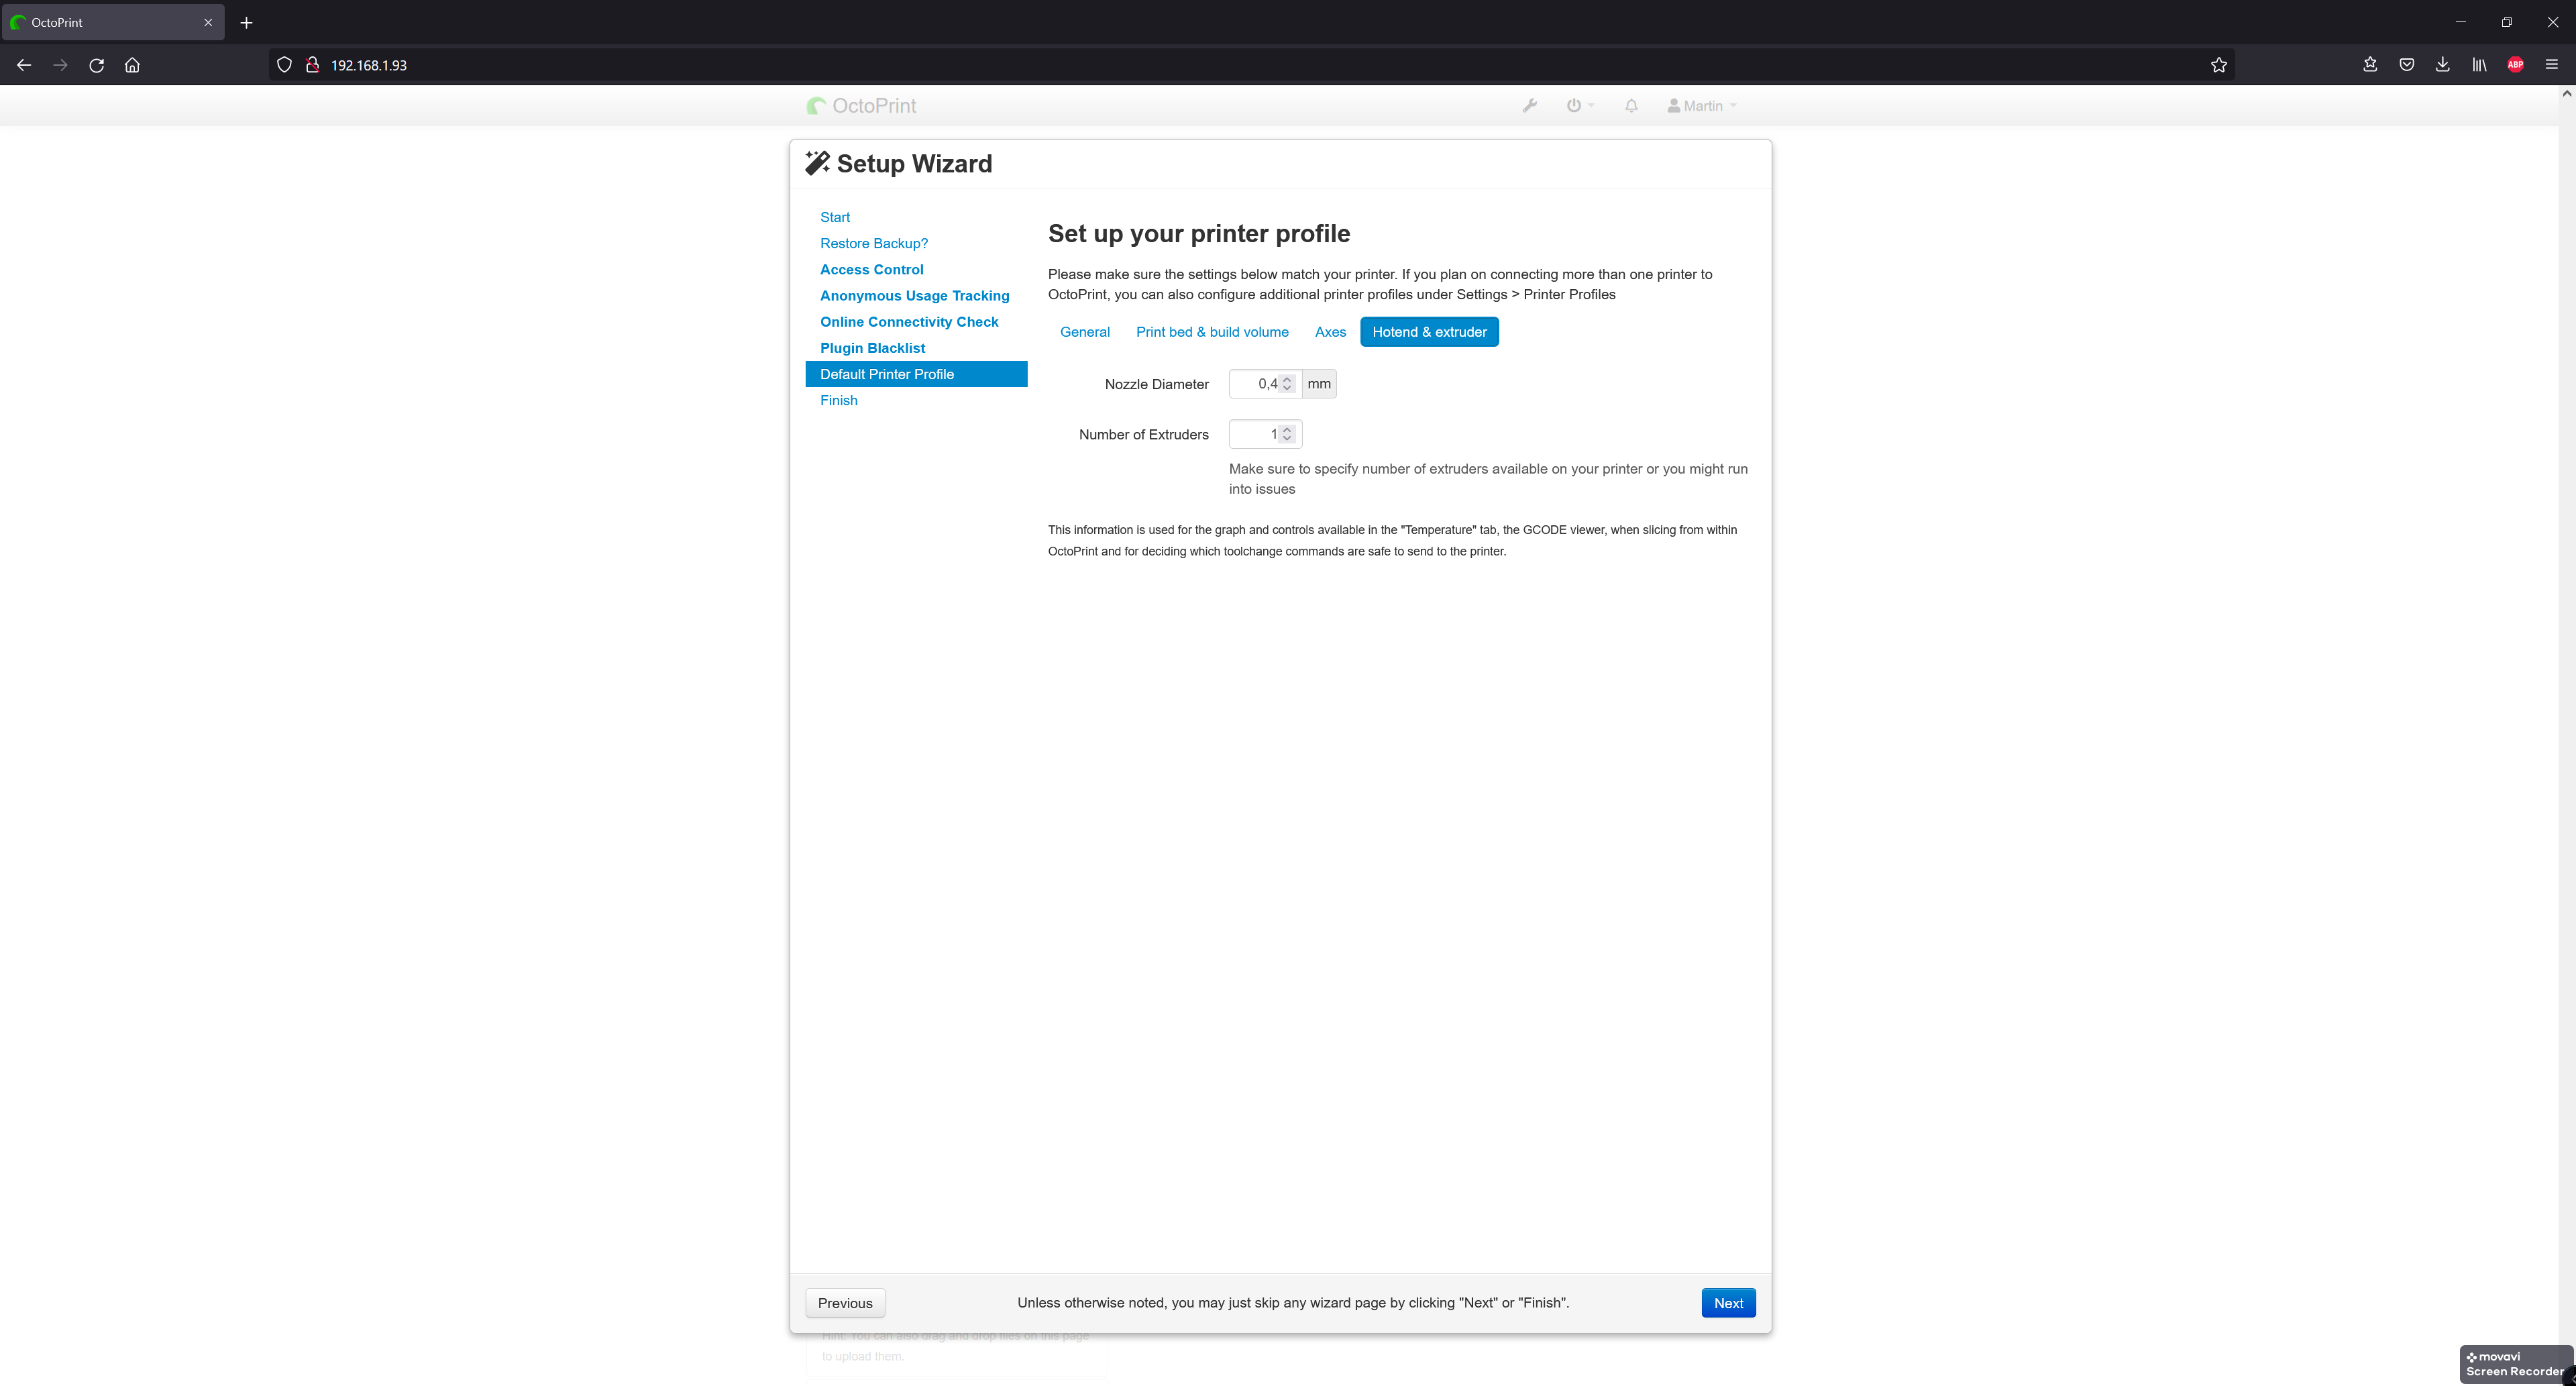Image resolution: width=2576 pixels, height=1386 pixels.
Task: Reload the page with refresh icon
Action: tap(96, 65)
